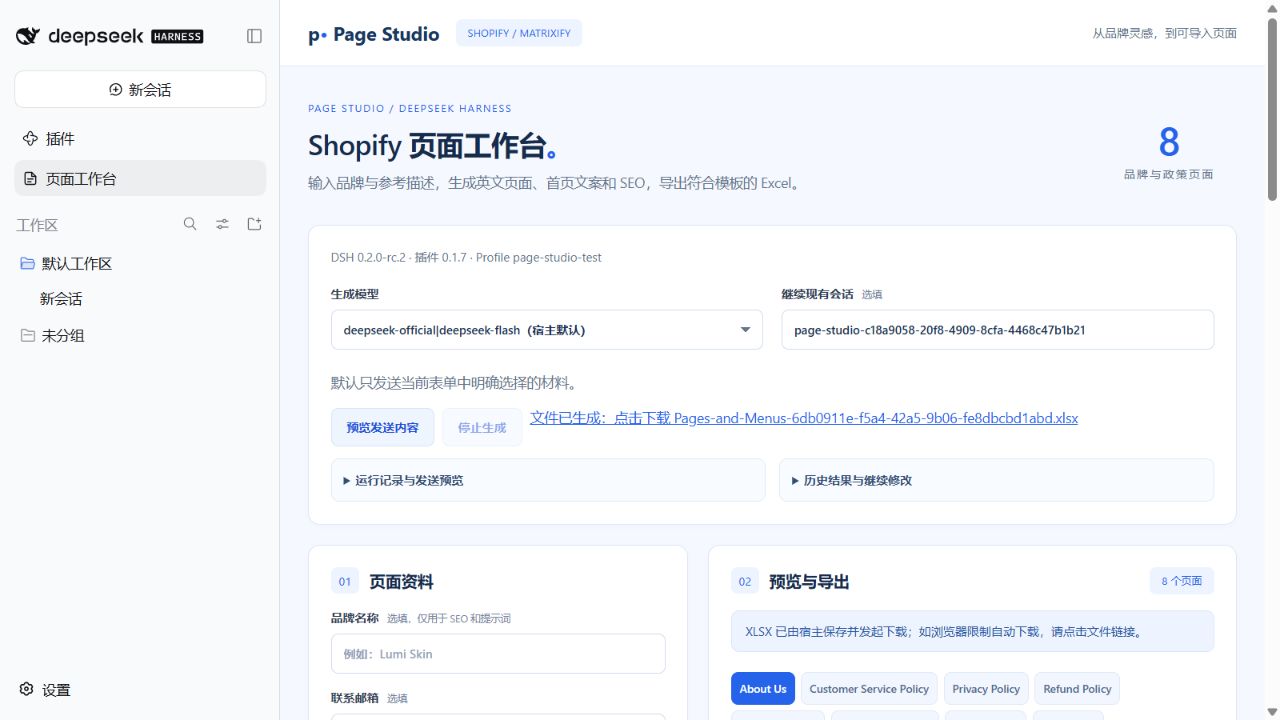Viewport: 1280px width, 720px height.
Task: Collapse the sidebar panel icon
Action: (254, 36)
